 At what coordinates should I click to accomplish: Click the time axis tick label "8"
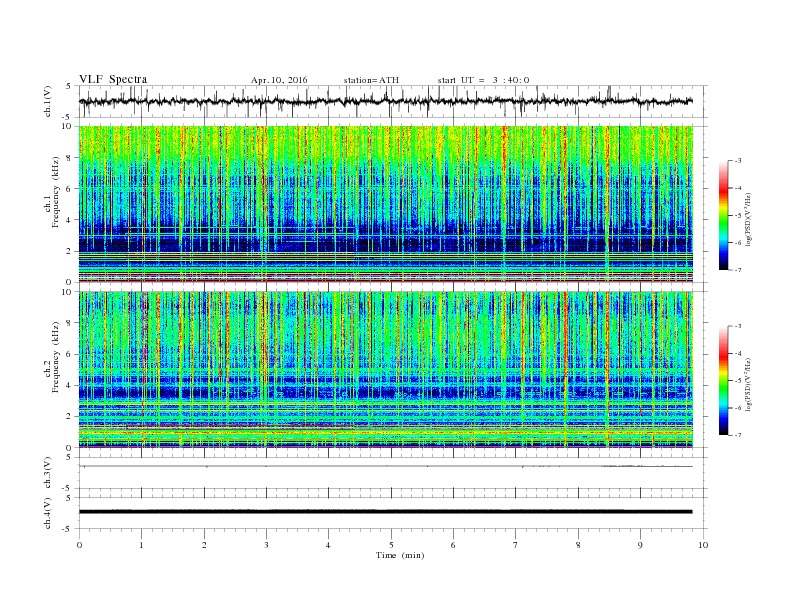pos(578,545)
